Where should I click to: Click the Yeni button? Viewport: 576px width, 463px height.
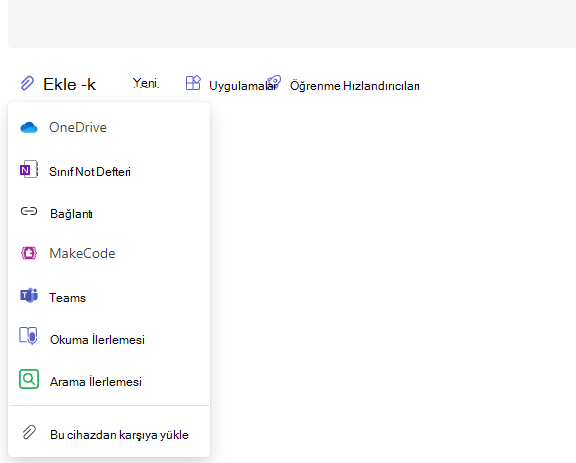145,83
